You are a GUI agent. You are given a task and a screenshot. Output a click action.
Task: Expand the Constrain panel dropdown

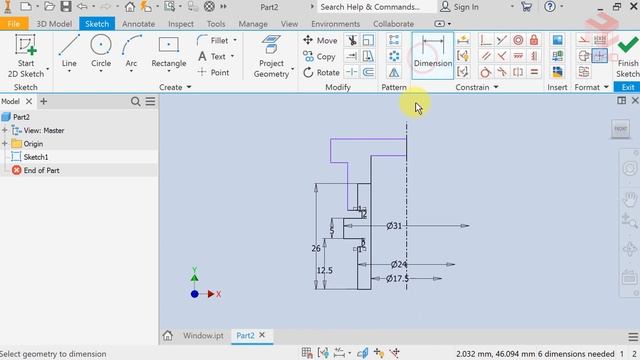point(496,87)
